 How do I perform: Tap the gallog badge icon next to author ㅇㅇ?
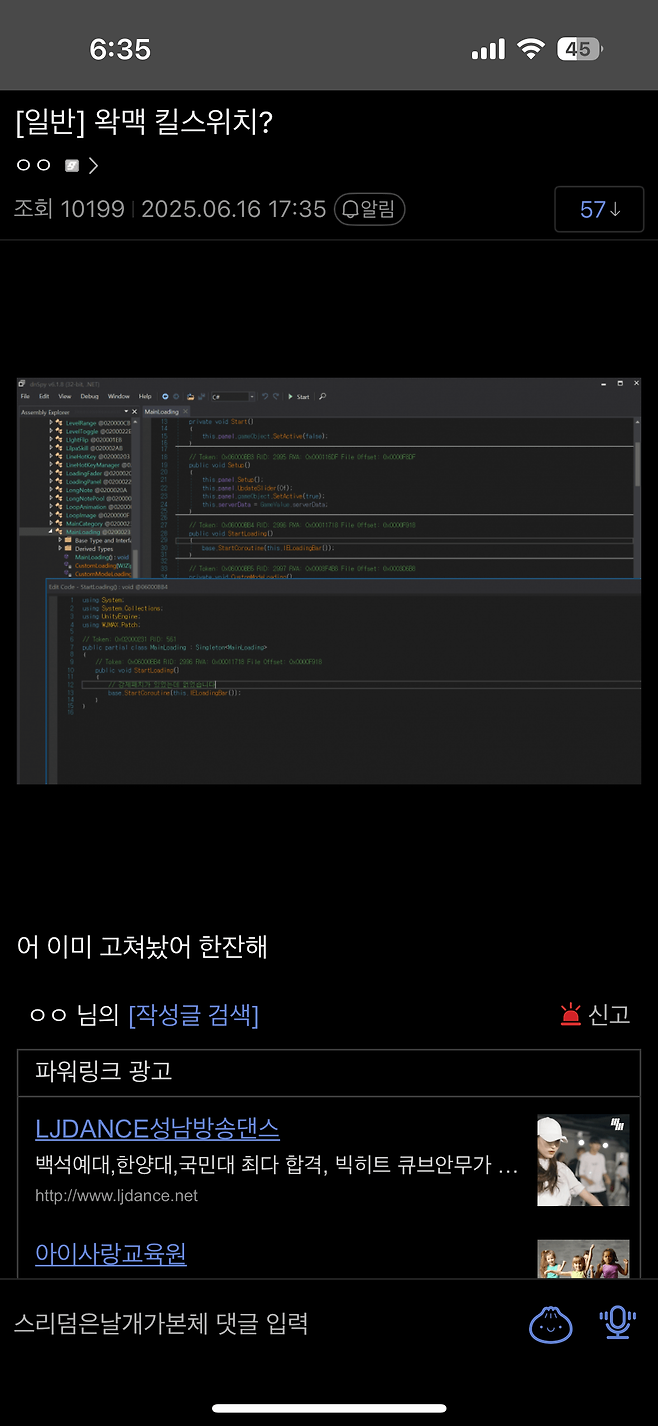coord(72,166)
